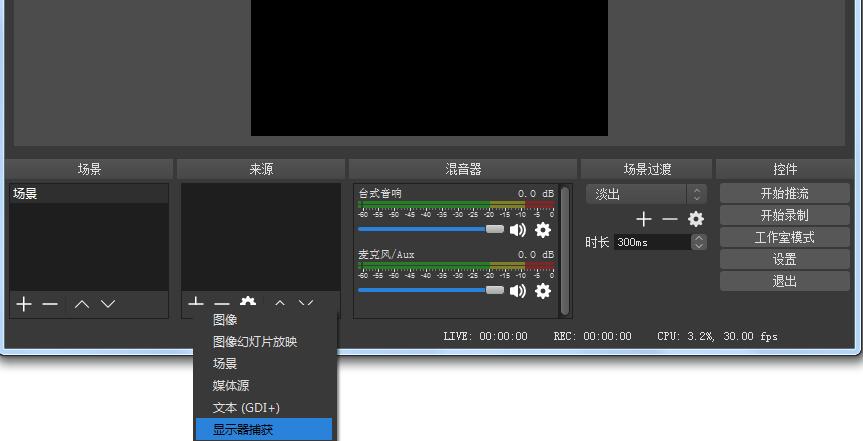Click the 时长 300ms duration field
The height and width of the screenshot is (441, 863).
(x=652, y=242)
